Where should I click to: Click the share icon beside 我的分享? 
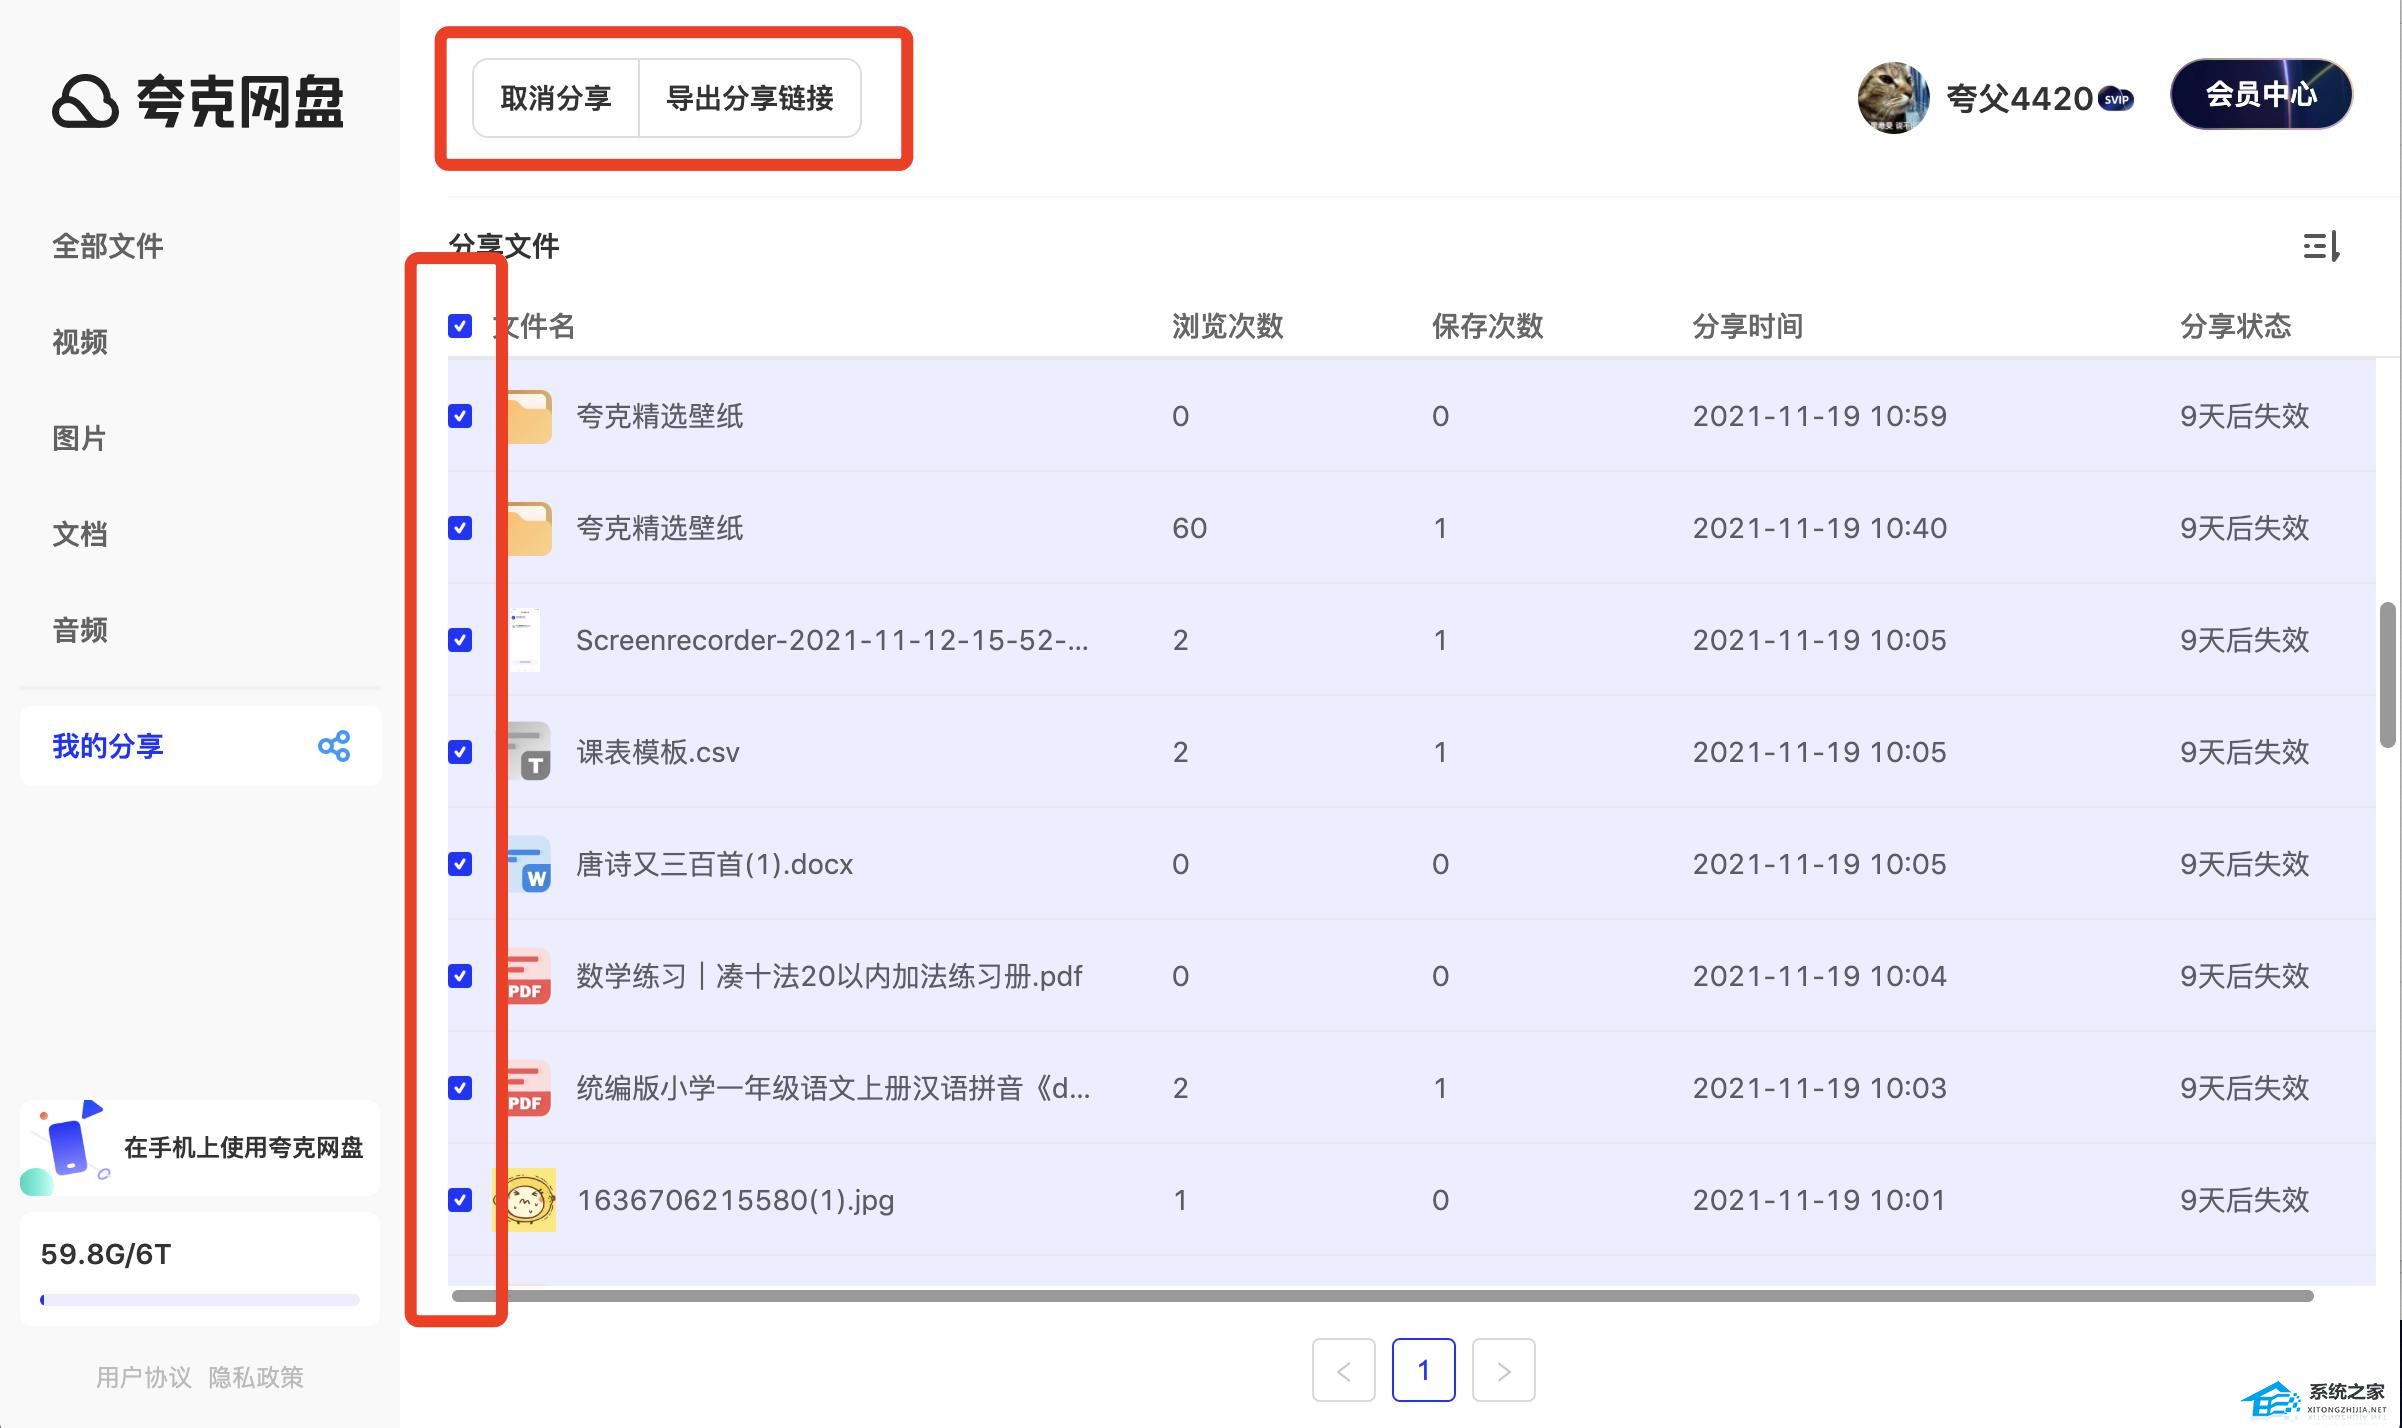pos(334,746)
